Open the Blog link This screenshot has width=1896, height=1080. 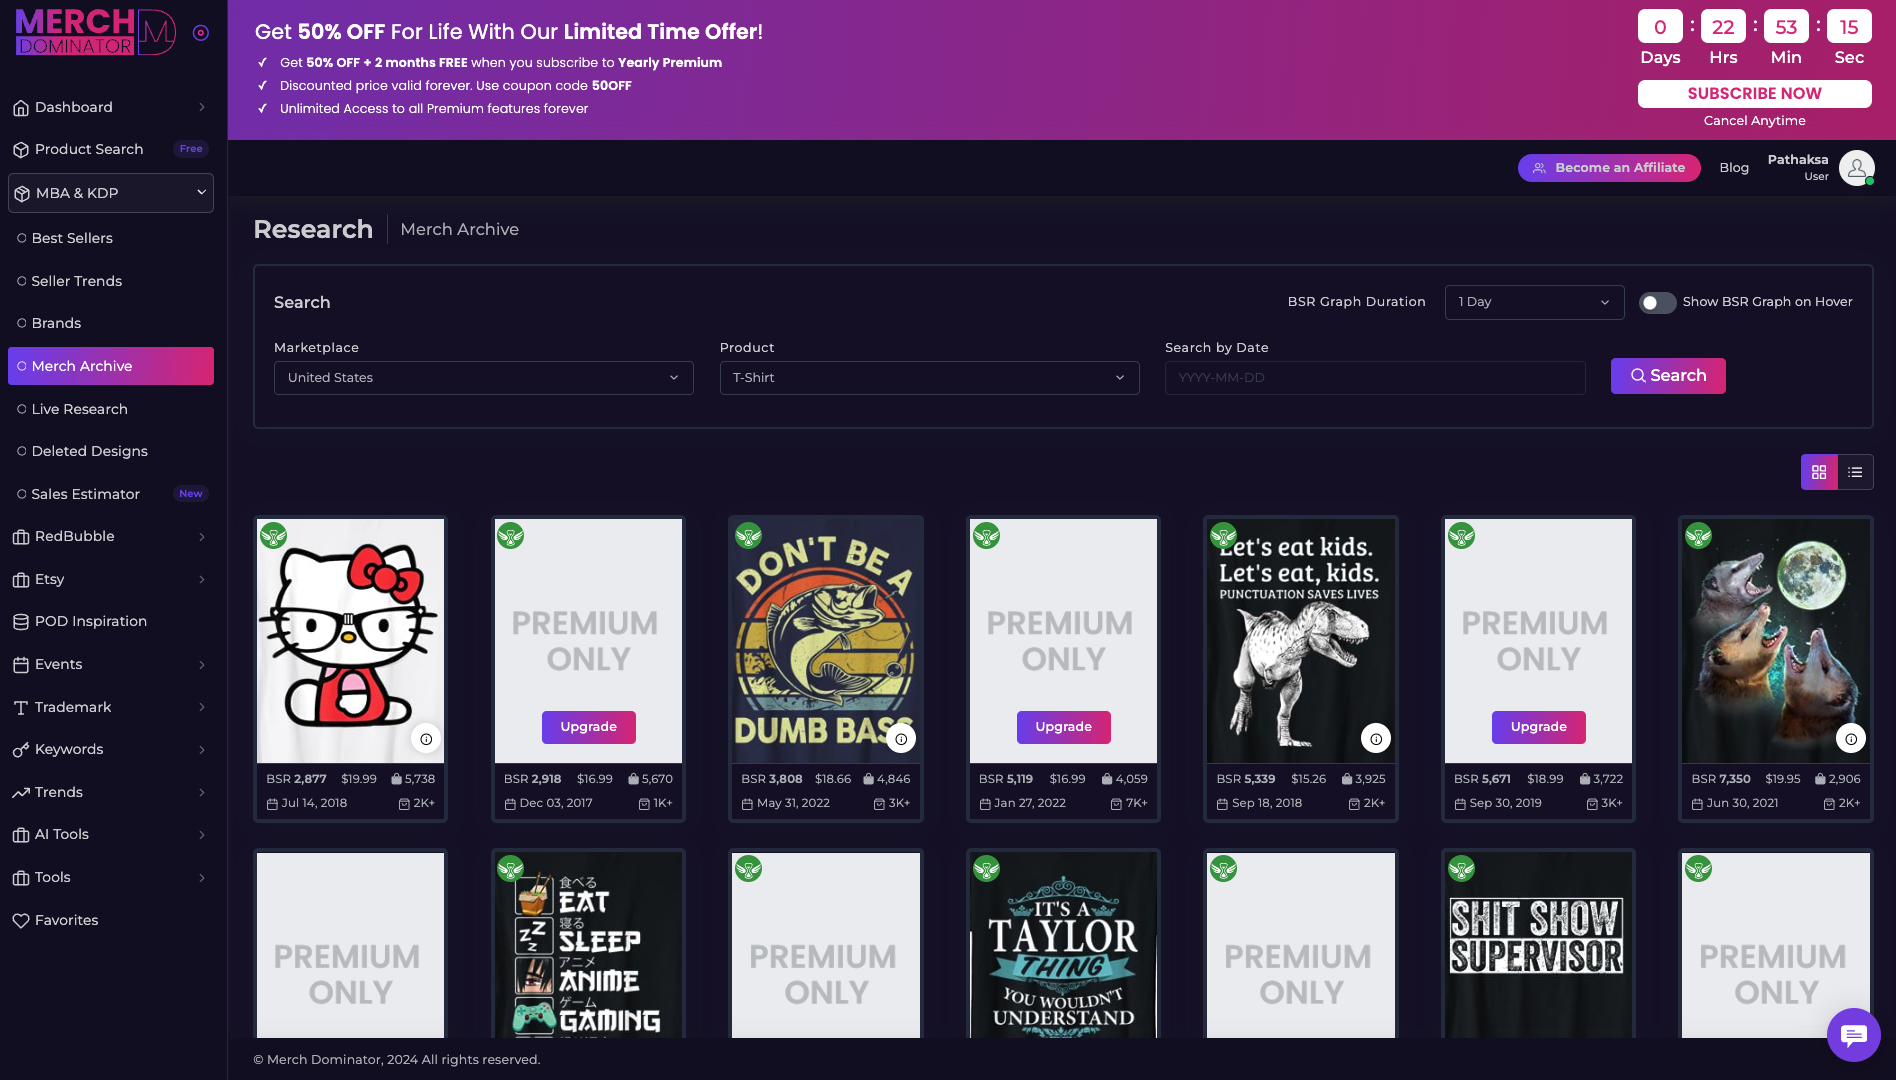click(x=1734, y=167)
